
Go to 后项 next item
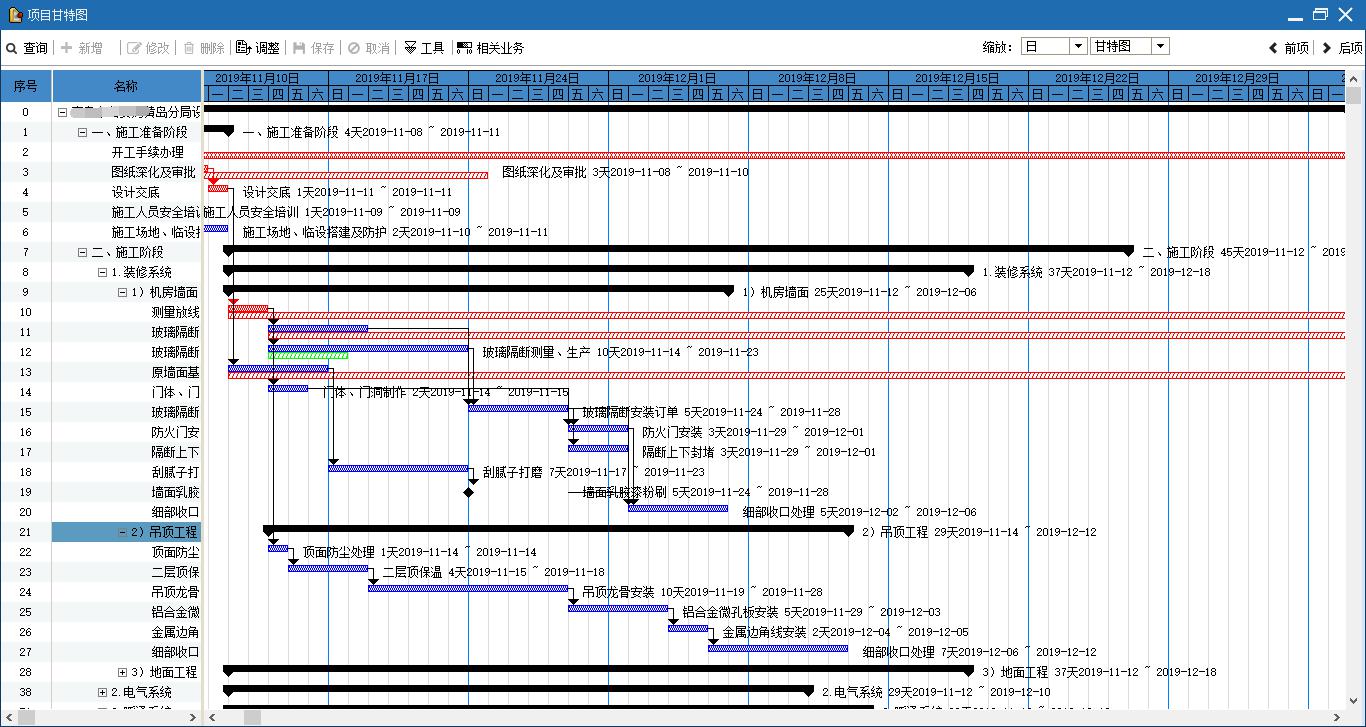1341,48
